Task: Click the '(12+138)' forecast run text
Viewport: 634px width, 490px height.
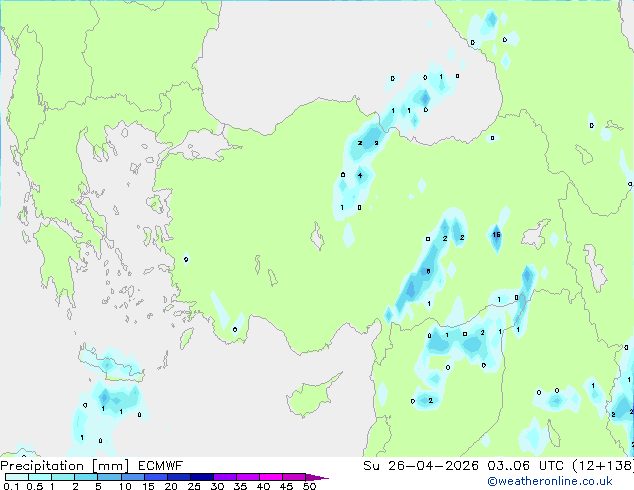Action: click(x=603, y=466)
